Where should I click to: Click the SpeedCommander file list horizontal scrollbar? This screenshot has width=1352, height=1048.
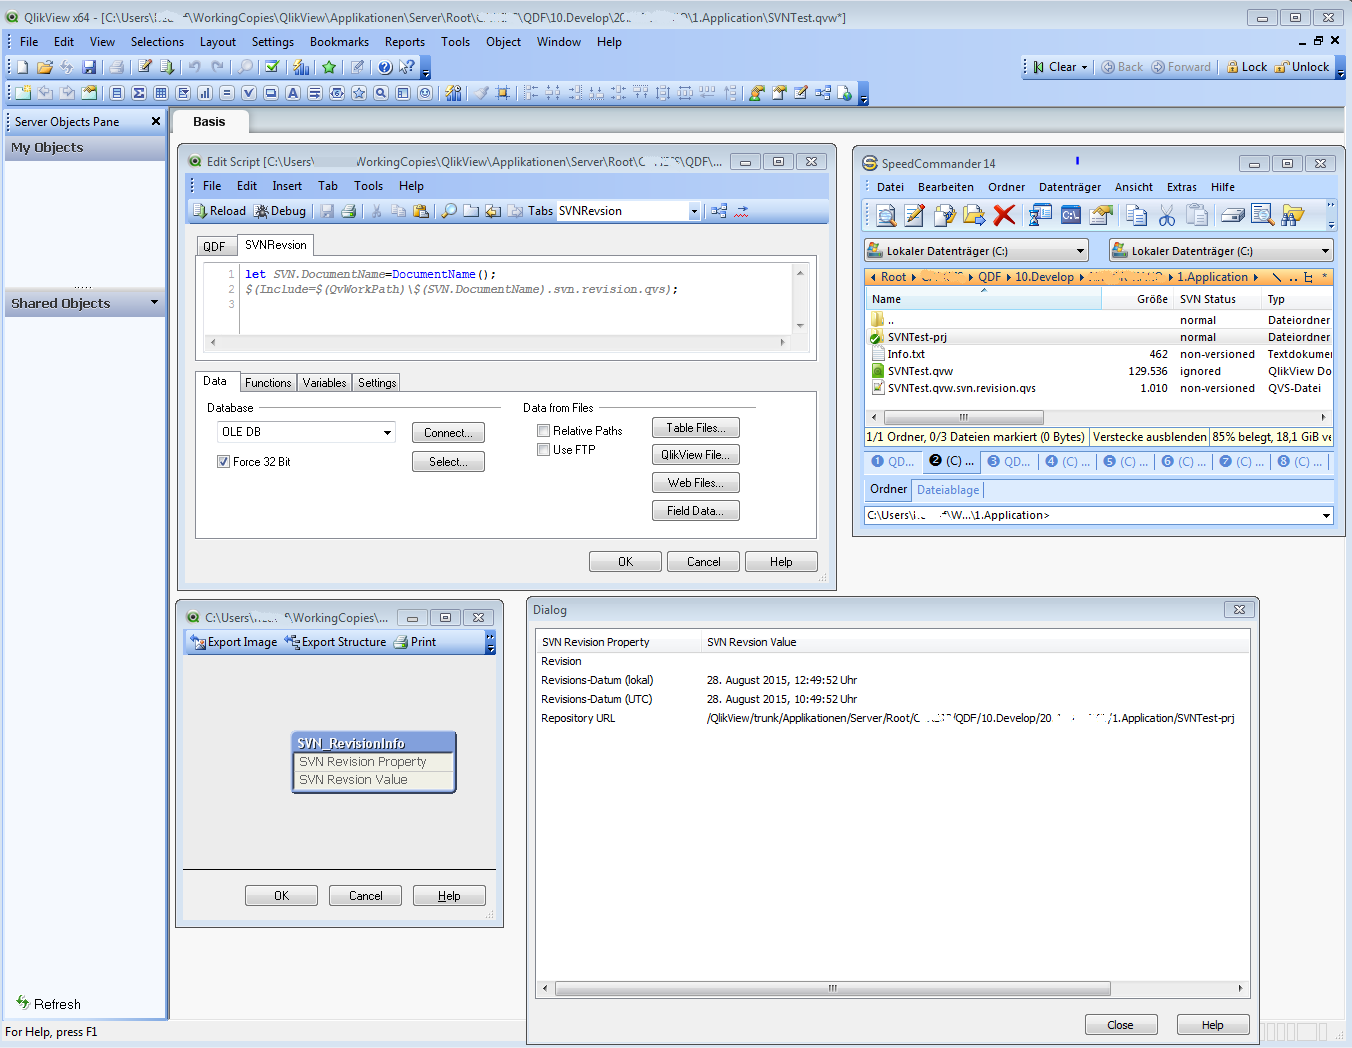point(963,417)
